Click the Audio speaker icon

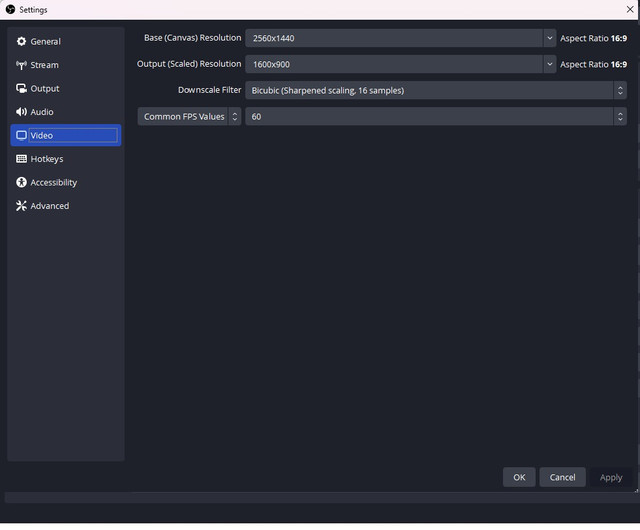click(x=21, y=112)
